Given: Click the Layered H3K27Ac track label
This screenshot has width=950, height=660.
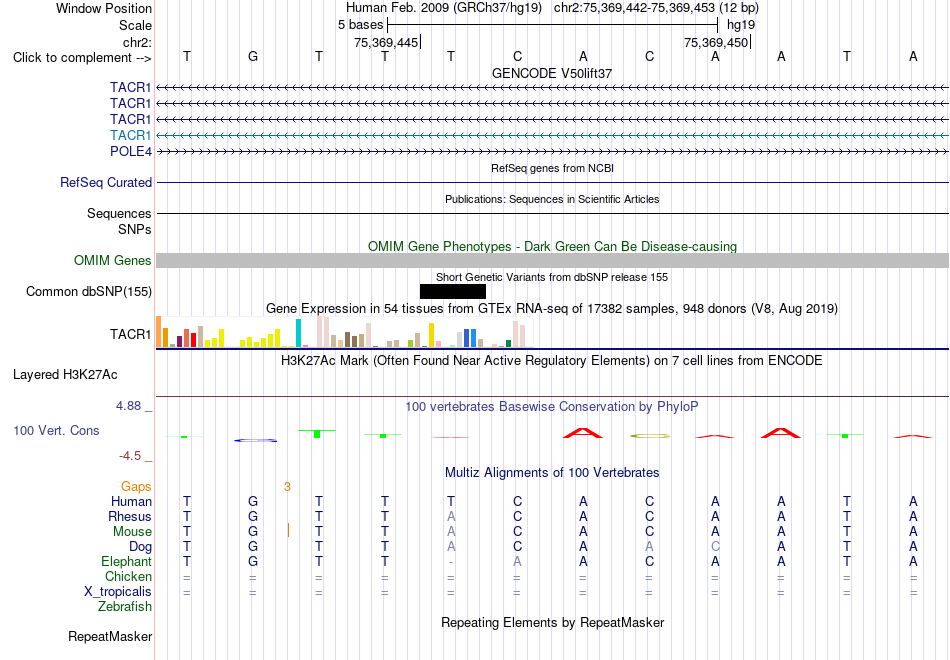Looking at the screenshot, I should [x=65, y=375].
